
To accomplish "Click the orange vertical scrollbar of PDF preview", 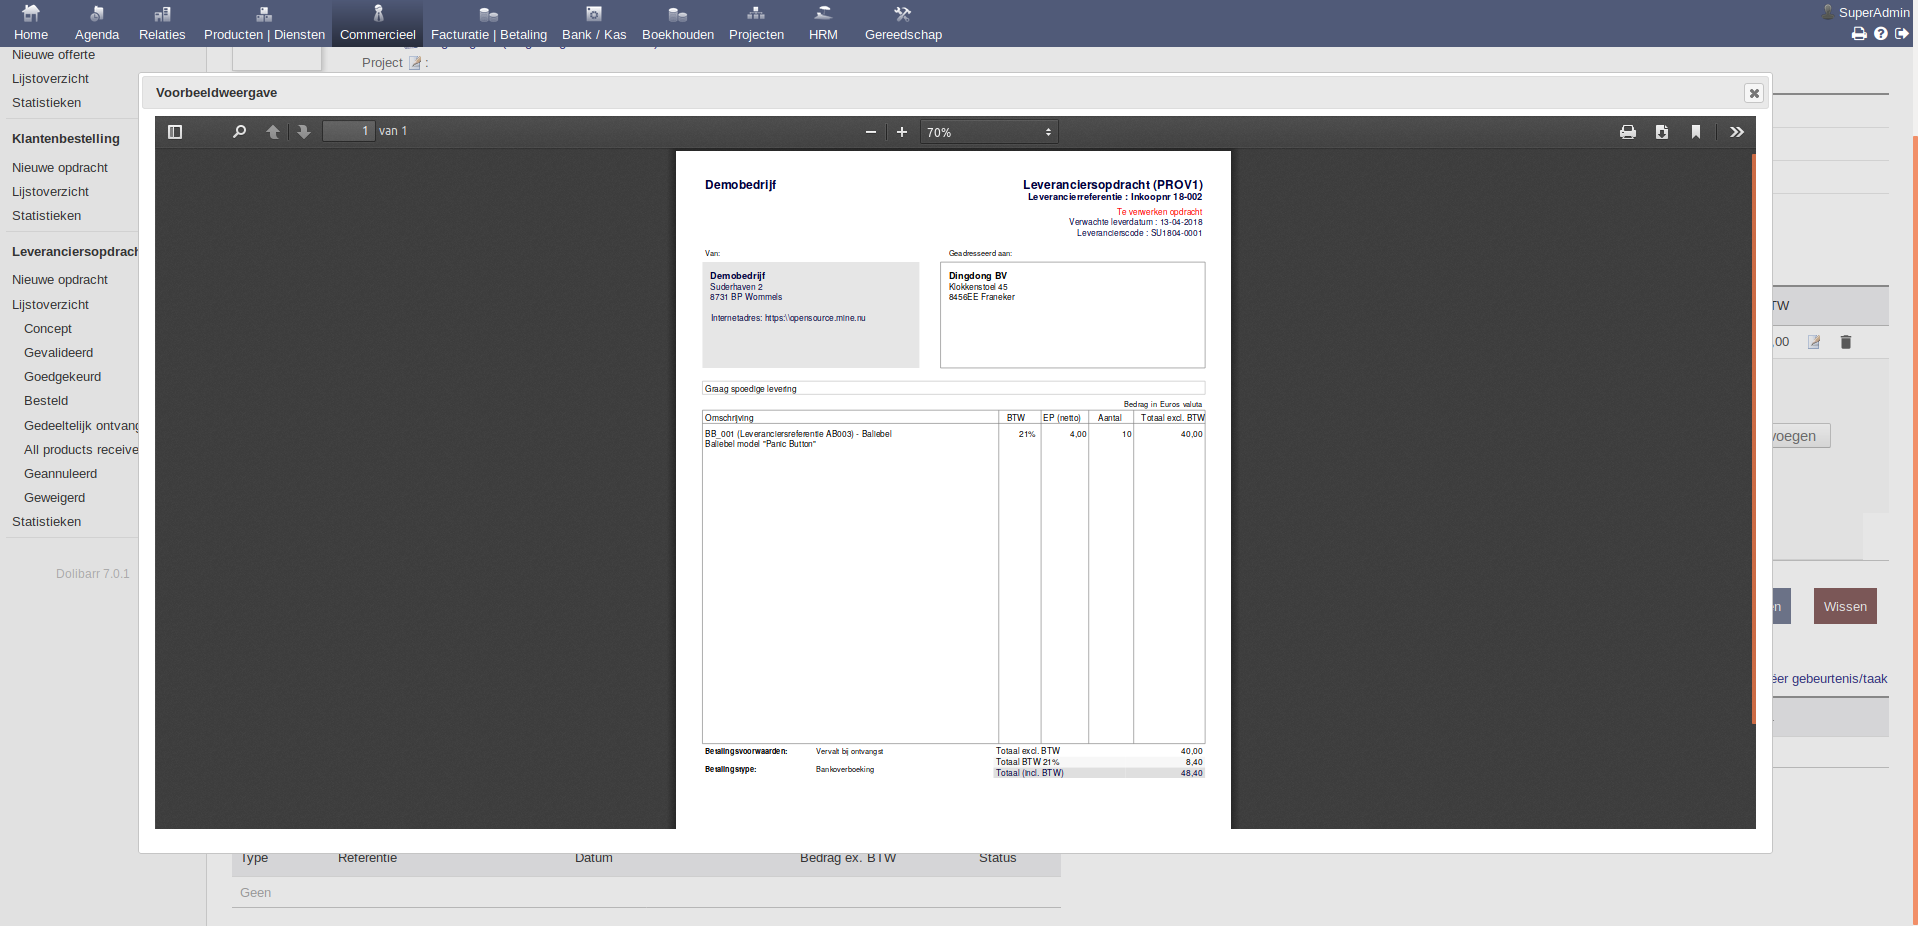I will [1753, 440].
